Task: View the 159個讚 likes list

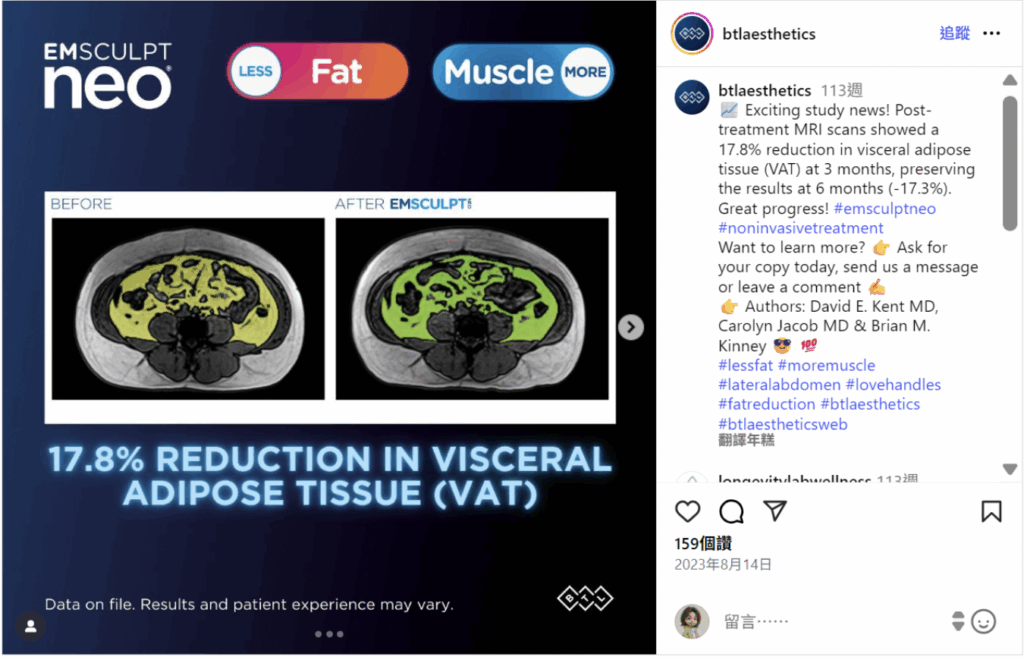Action: click(703, 543)
